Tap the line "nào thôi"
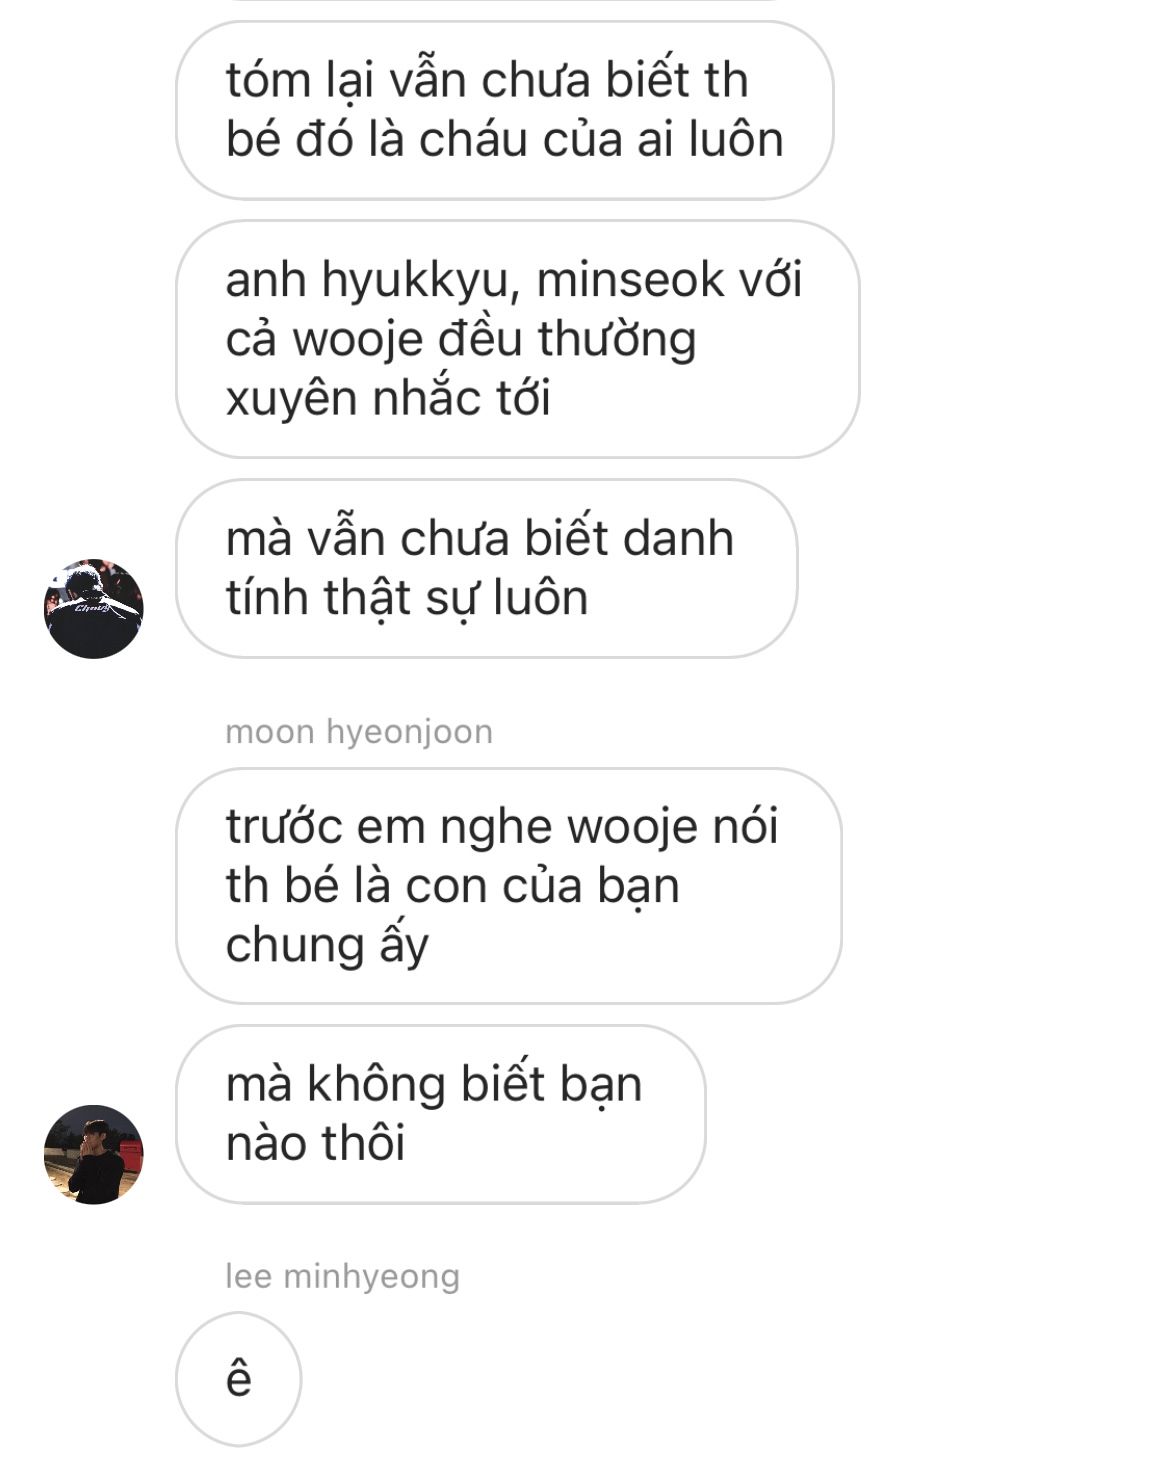This screenshot has width=1170, height=1462. click(x=315, y=1143)
